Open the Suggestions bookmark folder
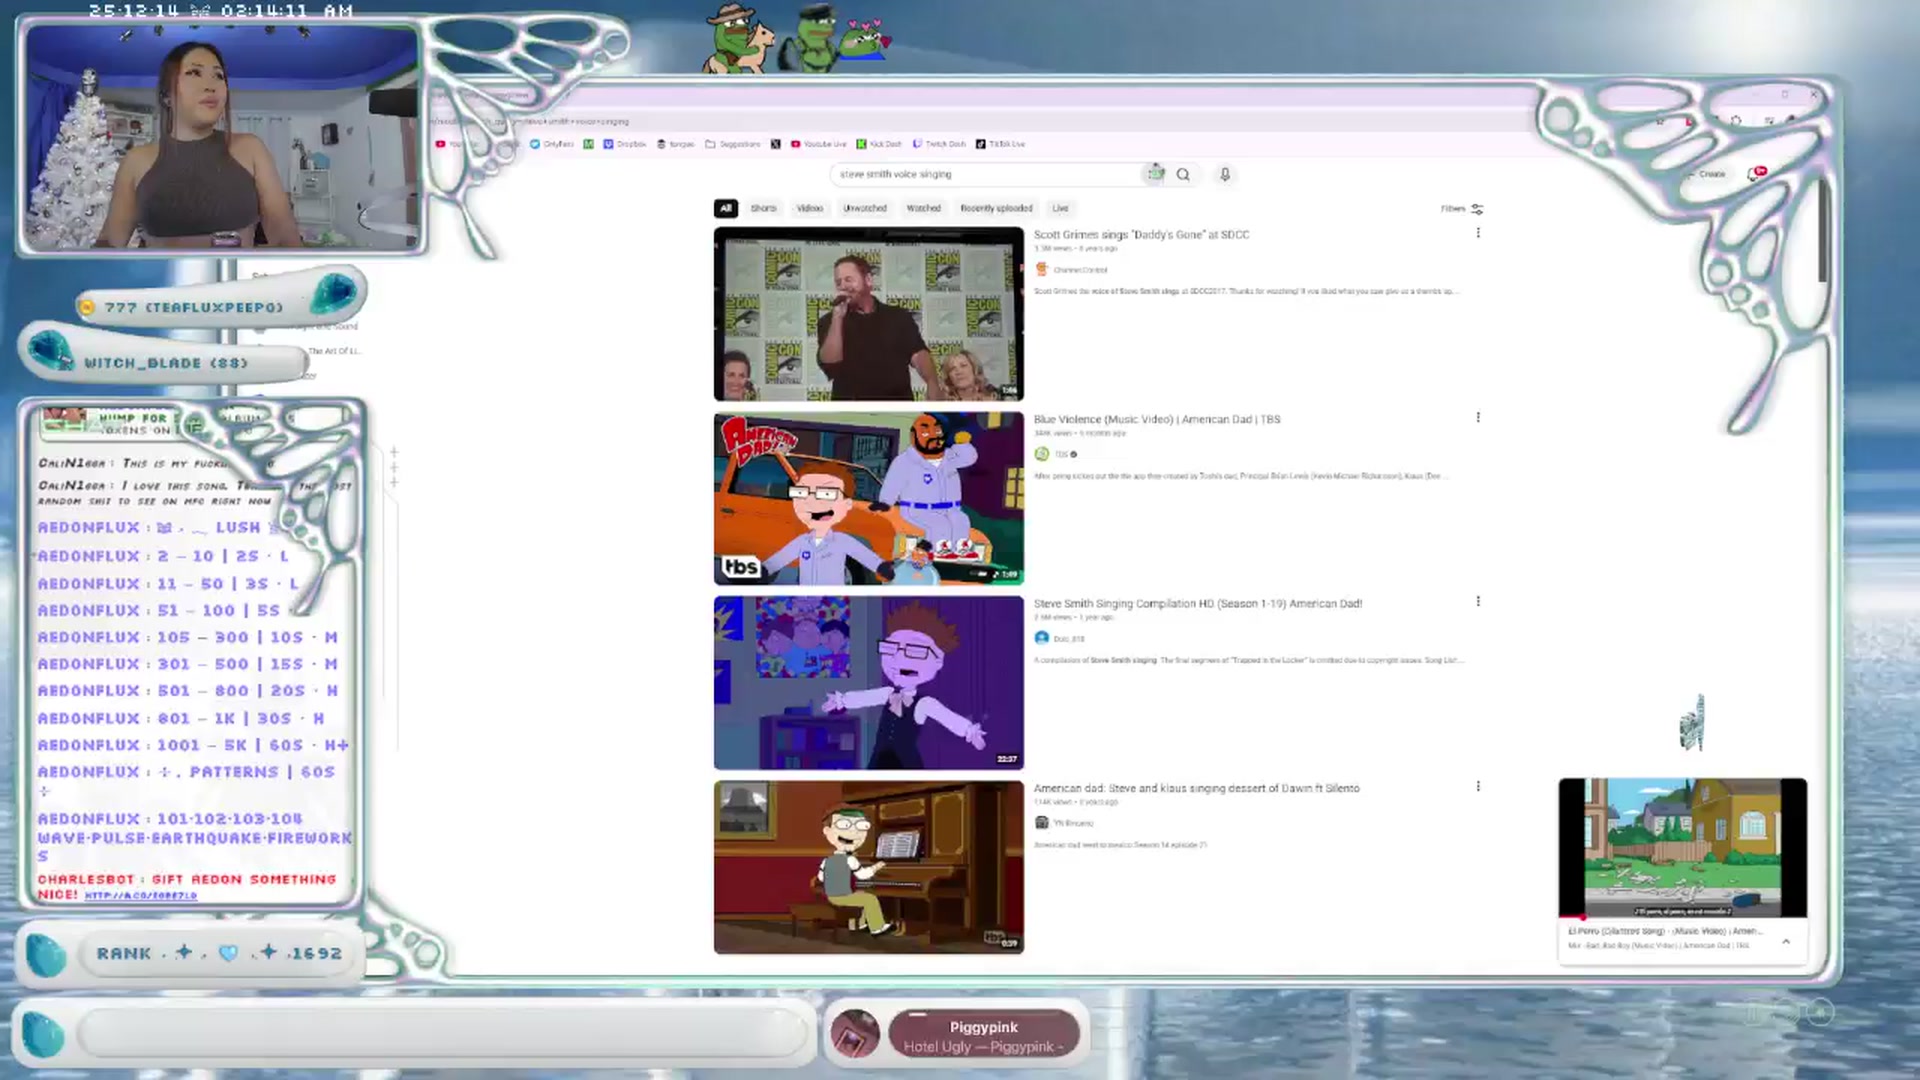The height and width of the screenshot is (1080, 1920). tap(733, 144)
